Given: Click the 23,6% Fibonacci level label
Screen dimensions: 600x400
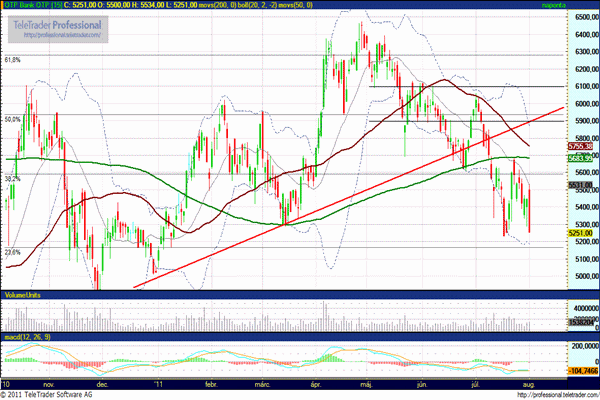Looking at the screenshot, I should tap(13, 251).
